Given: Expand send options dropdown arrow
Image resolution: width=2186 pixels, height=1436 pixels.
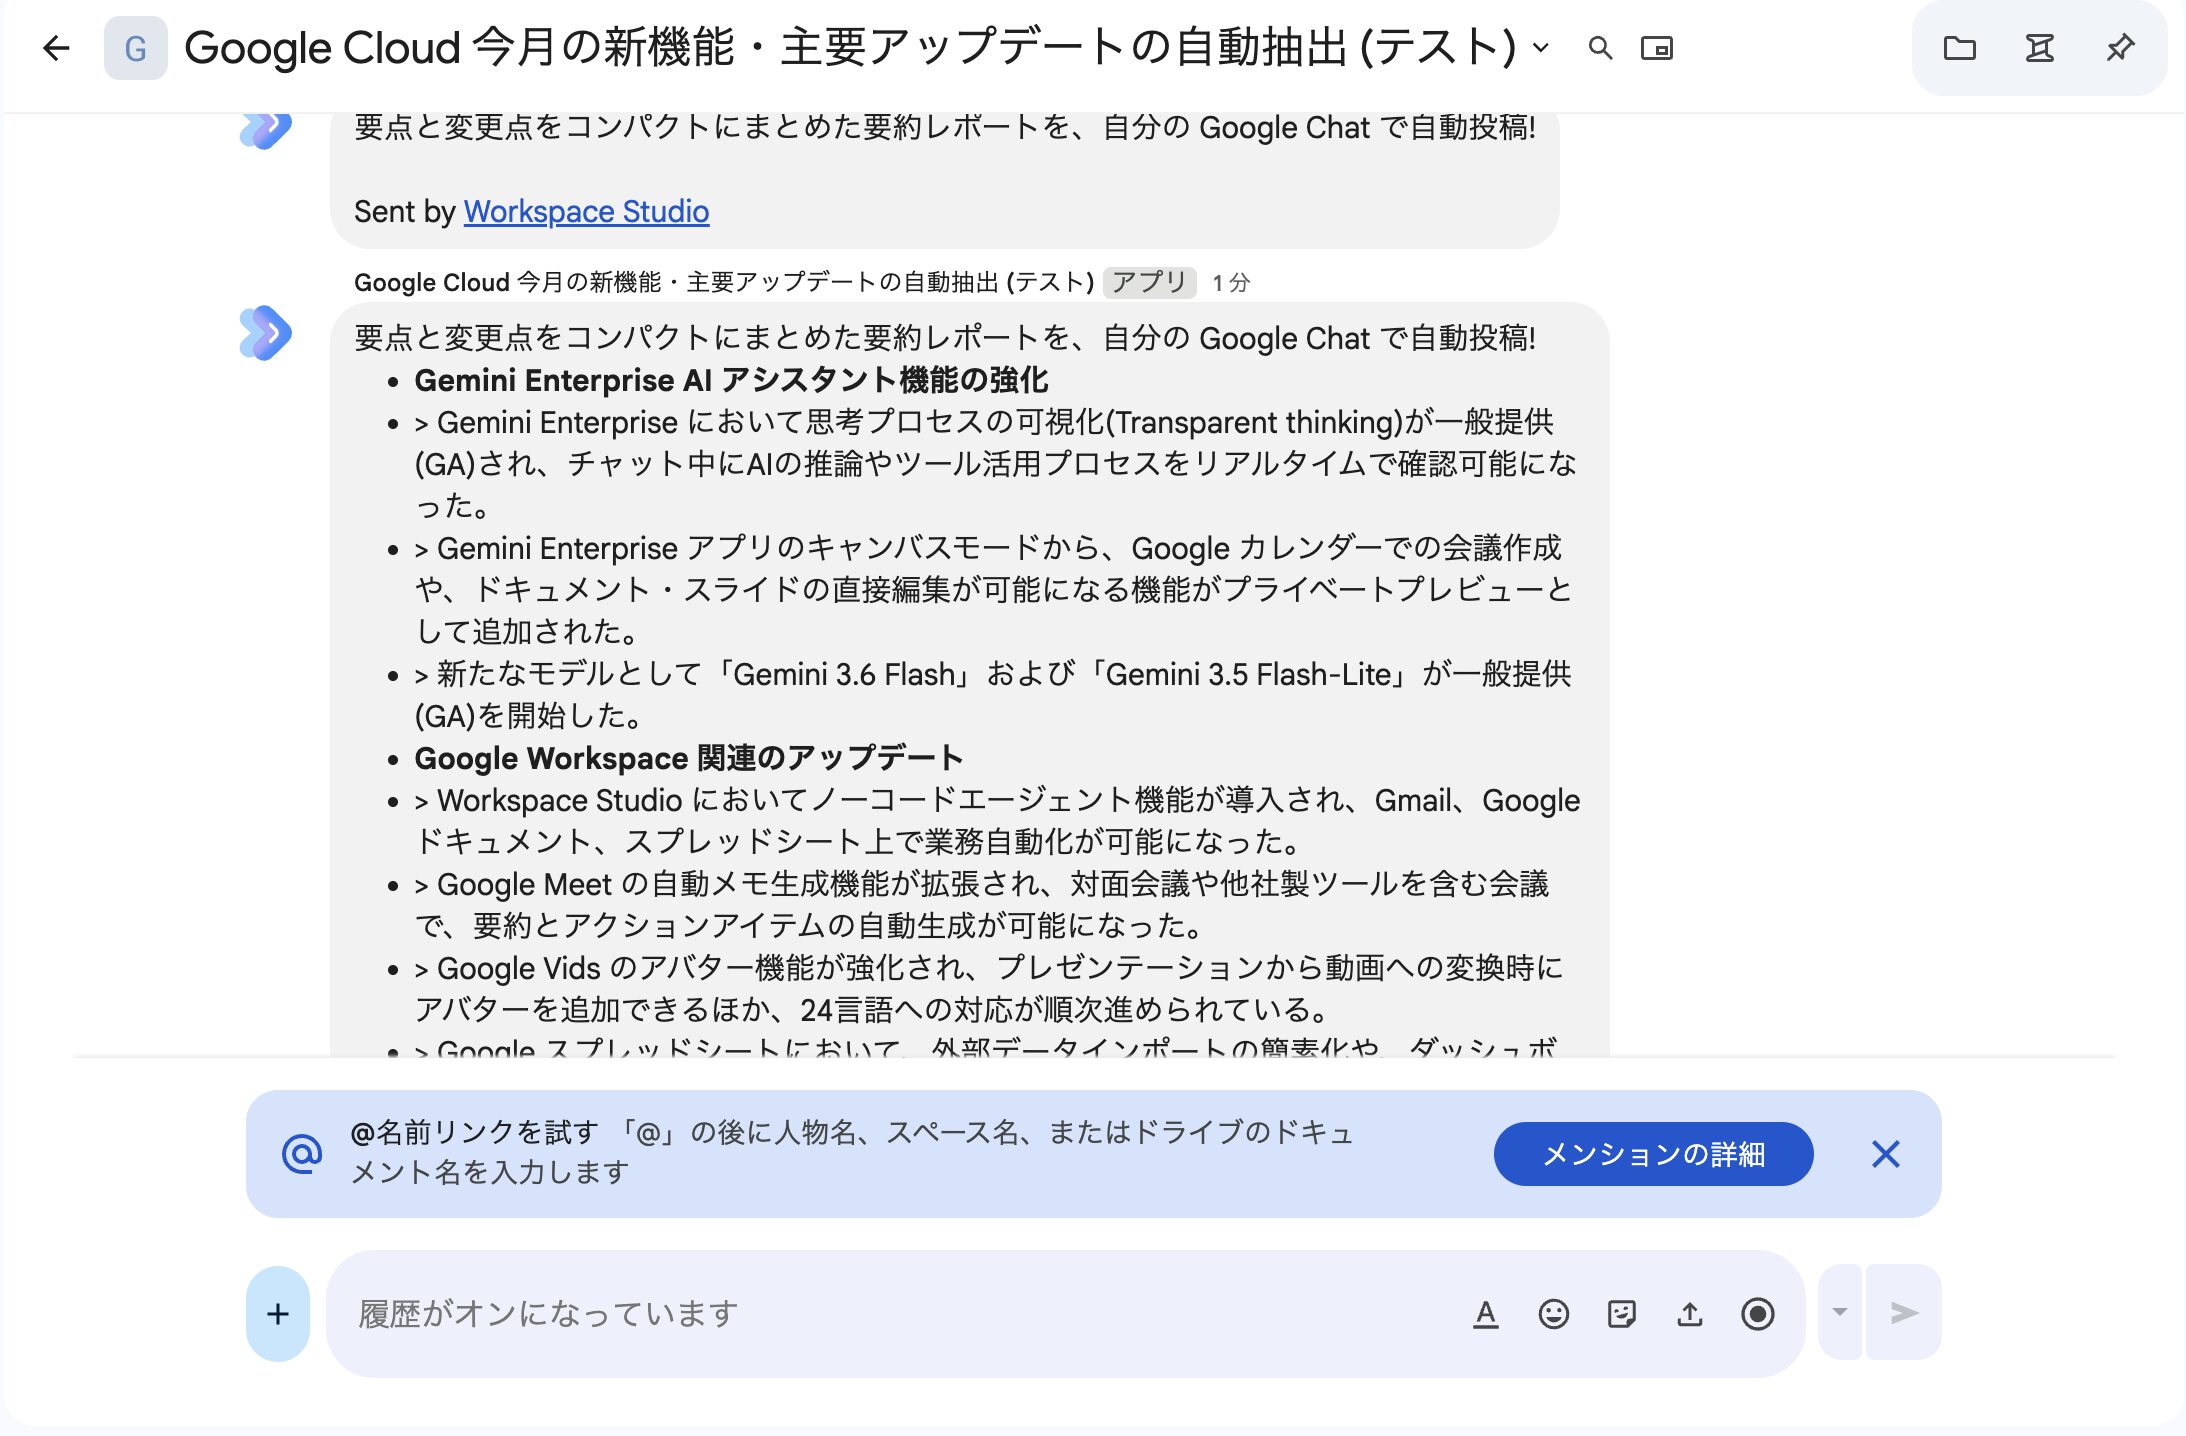Looking at the screenshot, I should tap(1840, 1312).
